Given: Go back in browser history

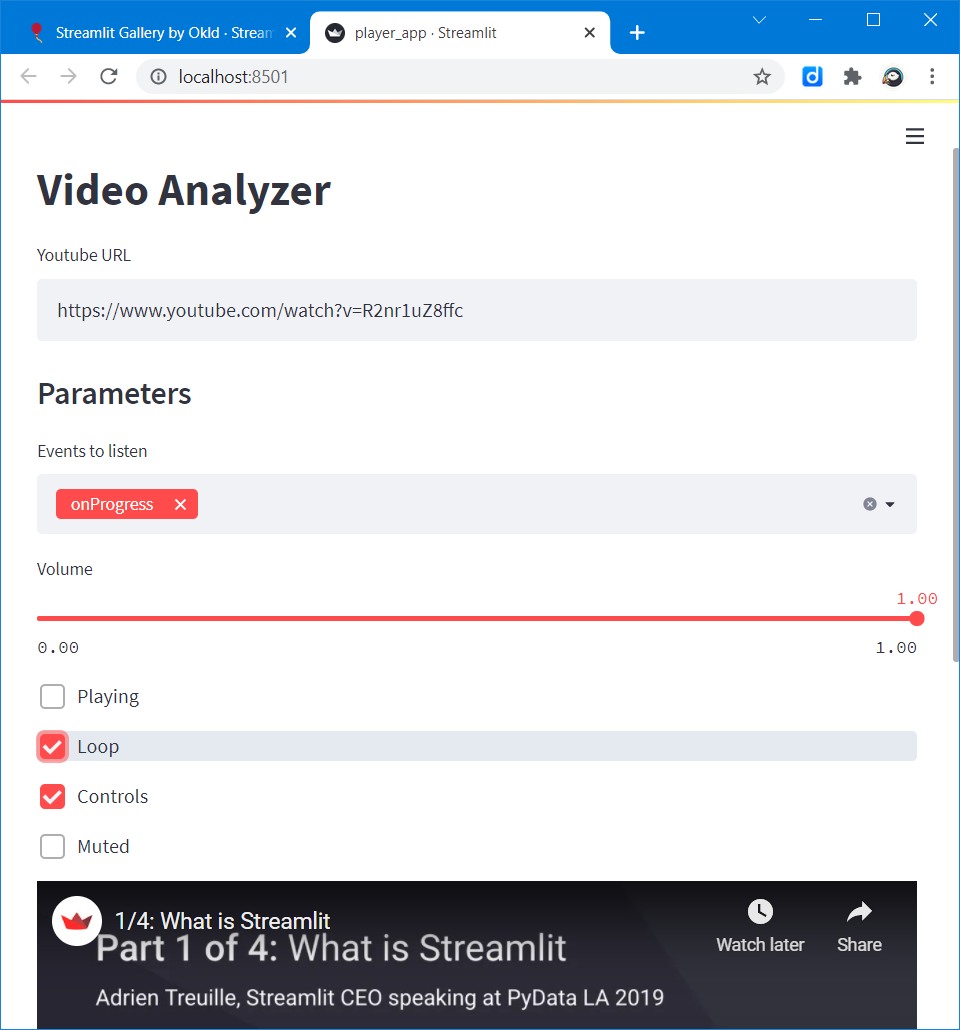Looking at the screenshot, I should pyautogui.click(x=28, y=76).
